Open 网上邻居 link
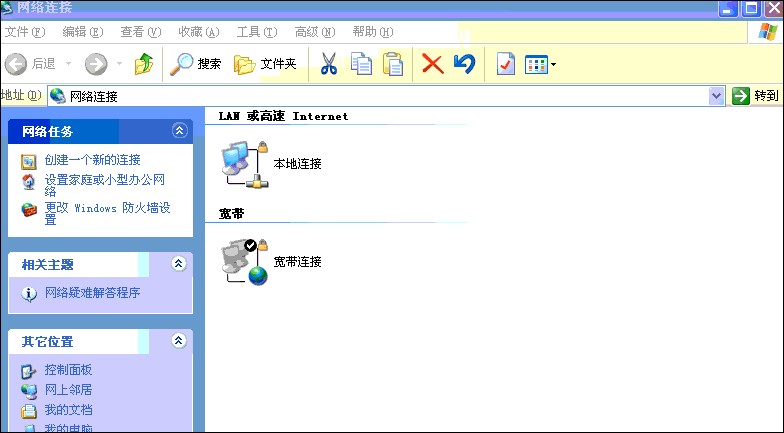The width and height of the screenshot is (784, 433). 68,390
